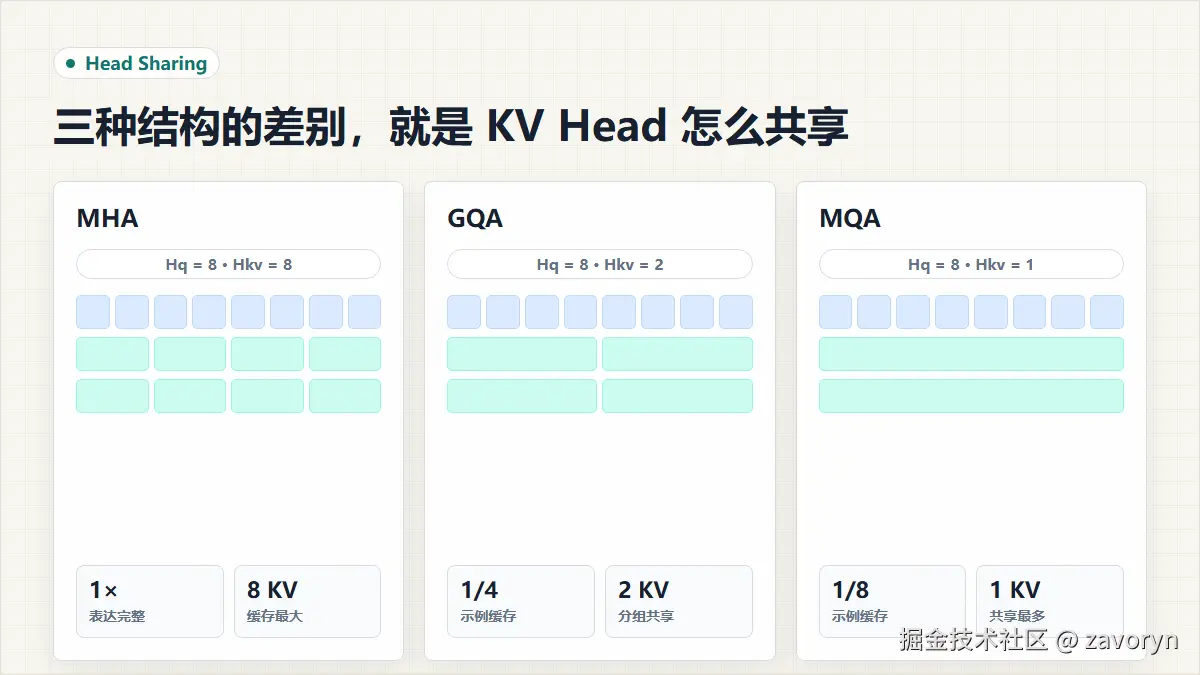Screen dimensions: 1200x675
Task: Click the 2 KV 分组共享 stat box
Action: pos(678,601)
